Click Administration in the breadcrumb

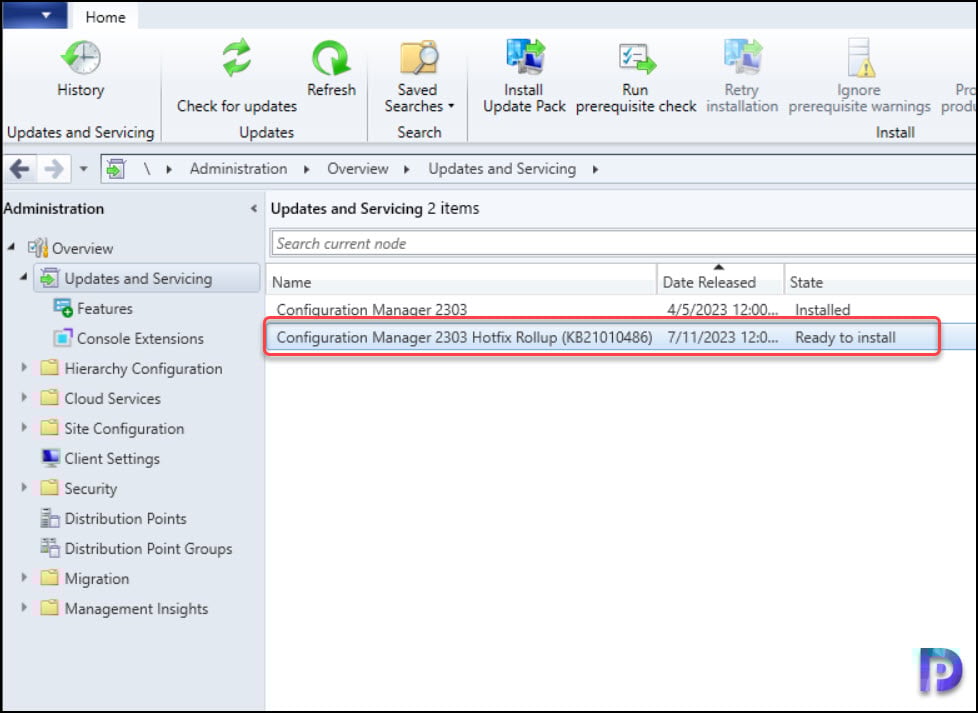(239, 169)
